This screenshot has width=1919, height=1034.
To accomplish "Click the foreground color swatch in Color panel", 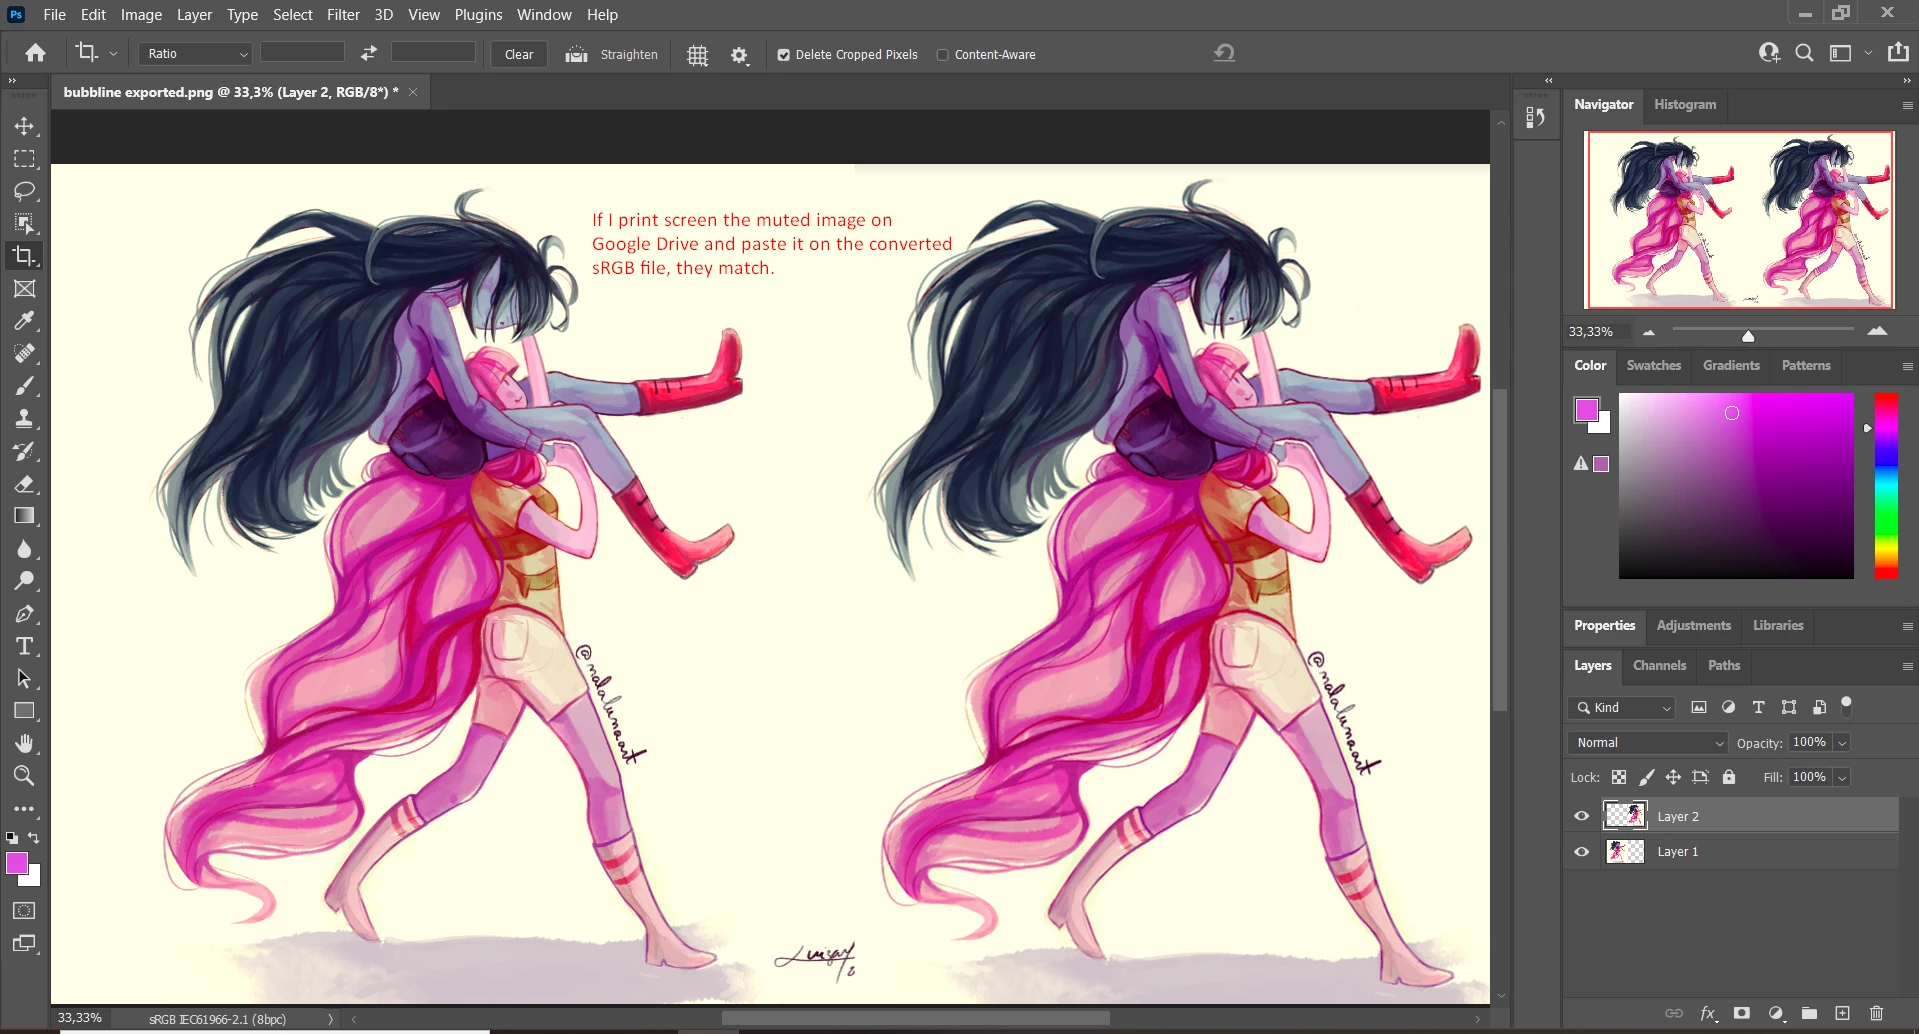I will coord(1586,410).
